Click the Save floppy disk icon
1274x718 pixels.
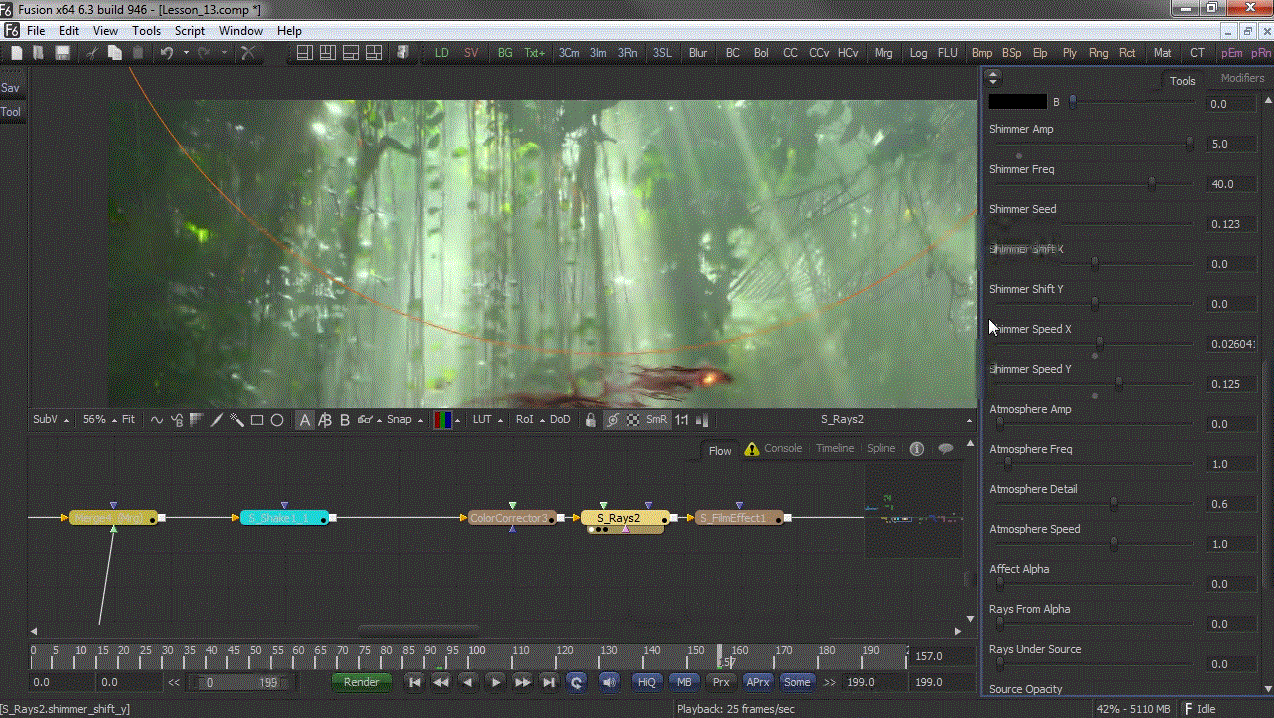tap(62, 53)
